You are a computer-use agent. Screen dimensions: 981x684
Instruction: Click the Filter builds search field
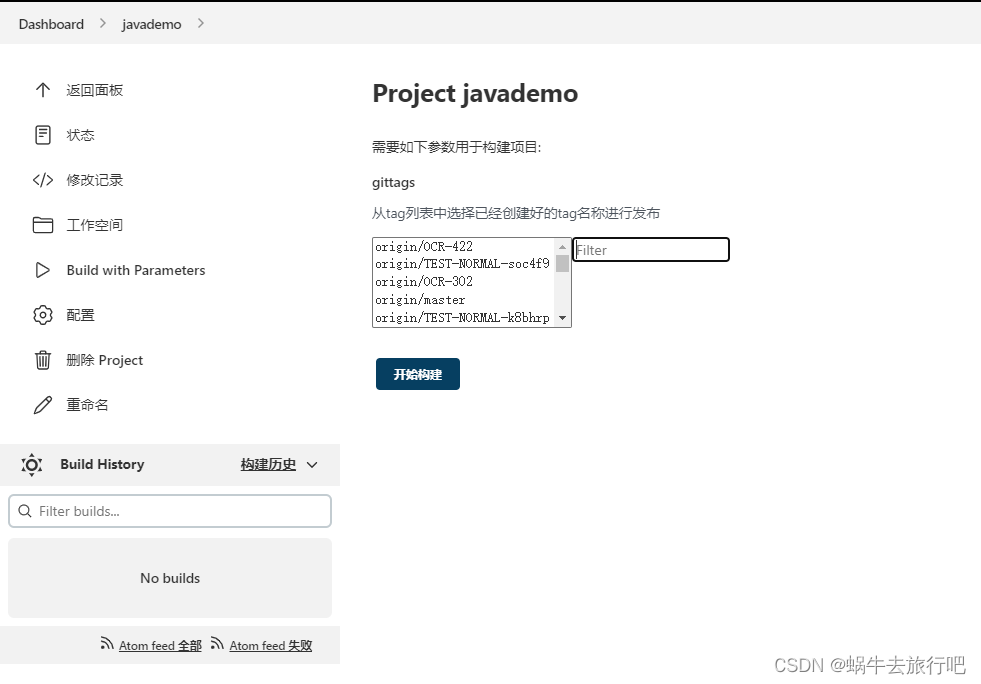click(170, 511)
